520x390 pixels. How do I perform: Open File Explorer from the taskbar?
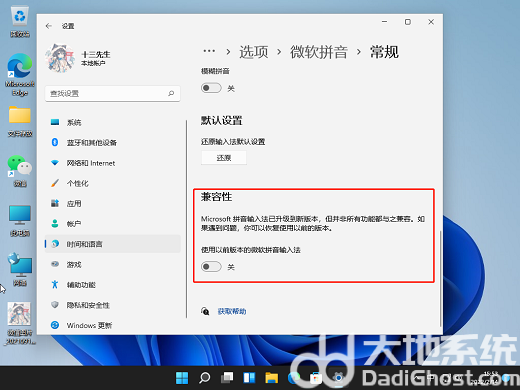tap(272, 378)
